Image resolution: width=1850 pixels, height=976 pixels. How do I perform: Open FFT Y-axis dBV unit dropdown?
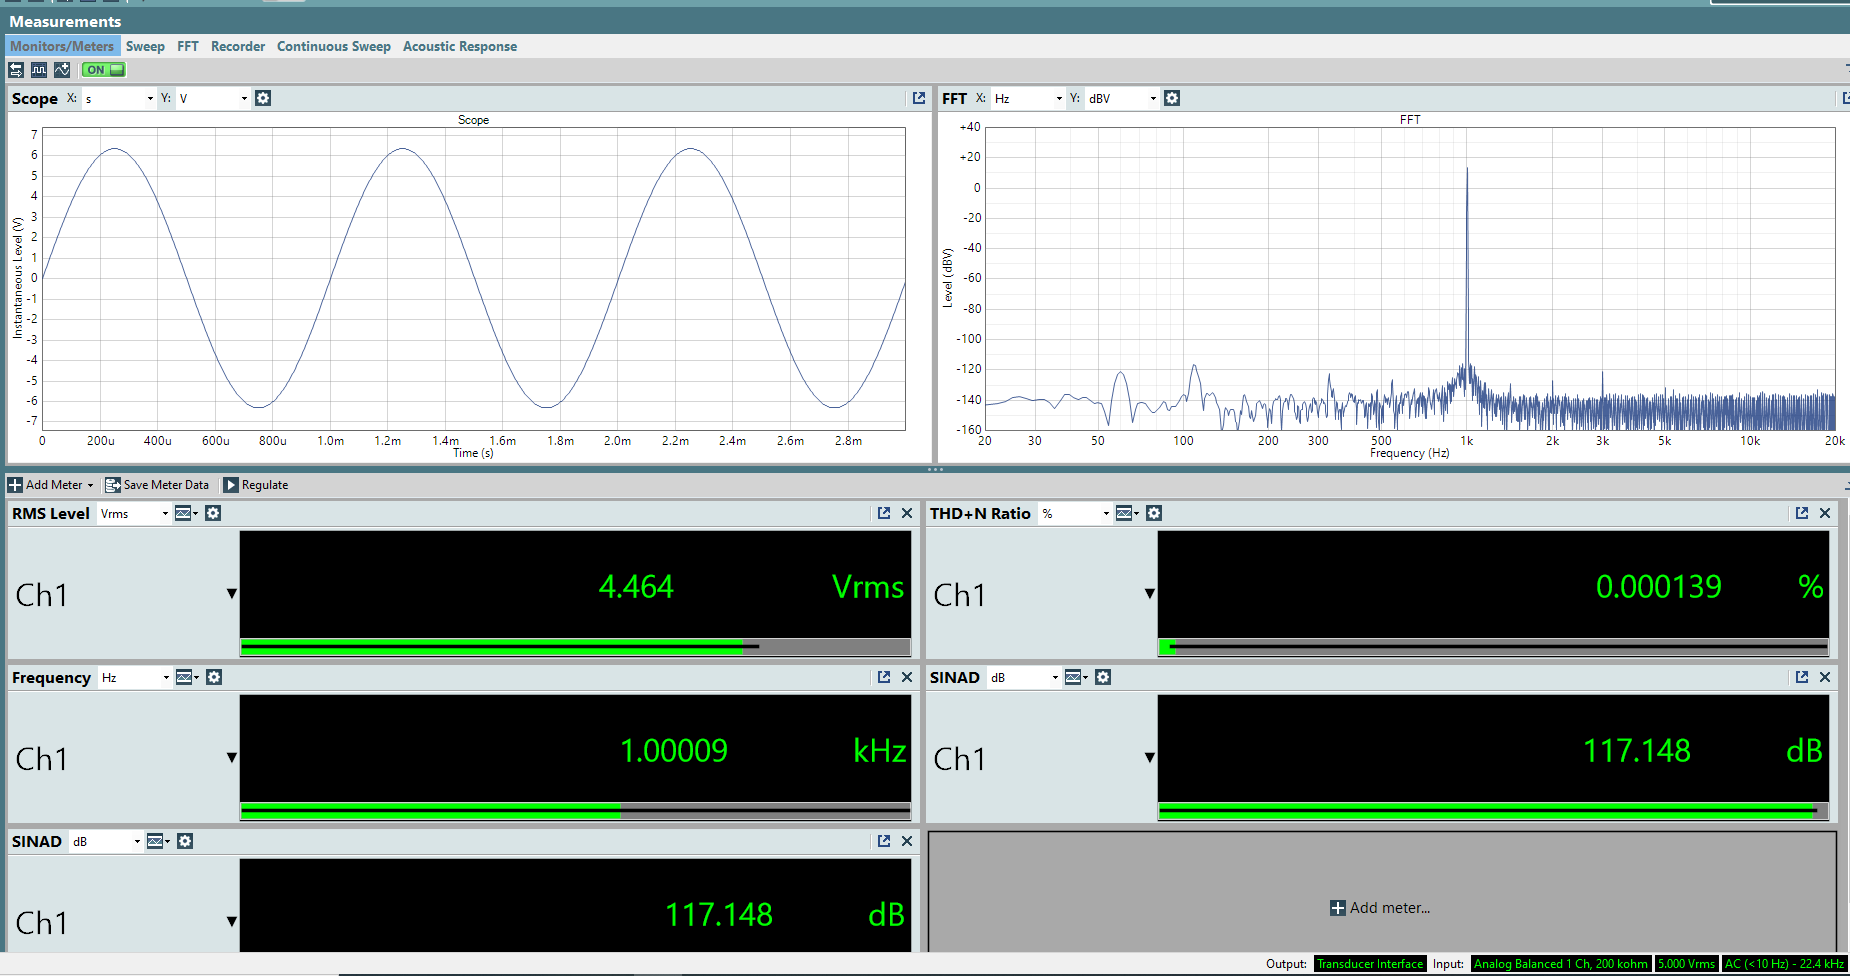point(1122,98)
